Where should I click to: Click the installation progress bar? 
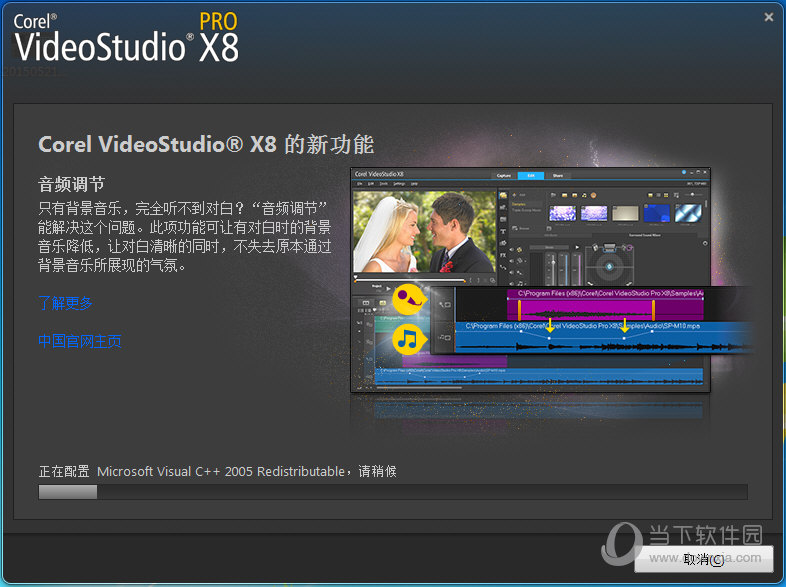click(393, 492)
